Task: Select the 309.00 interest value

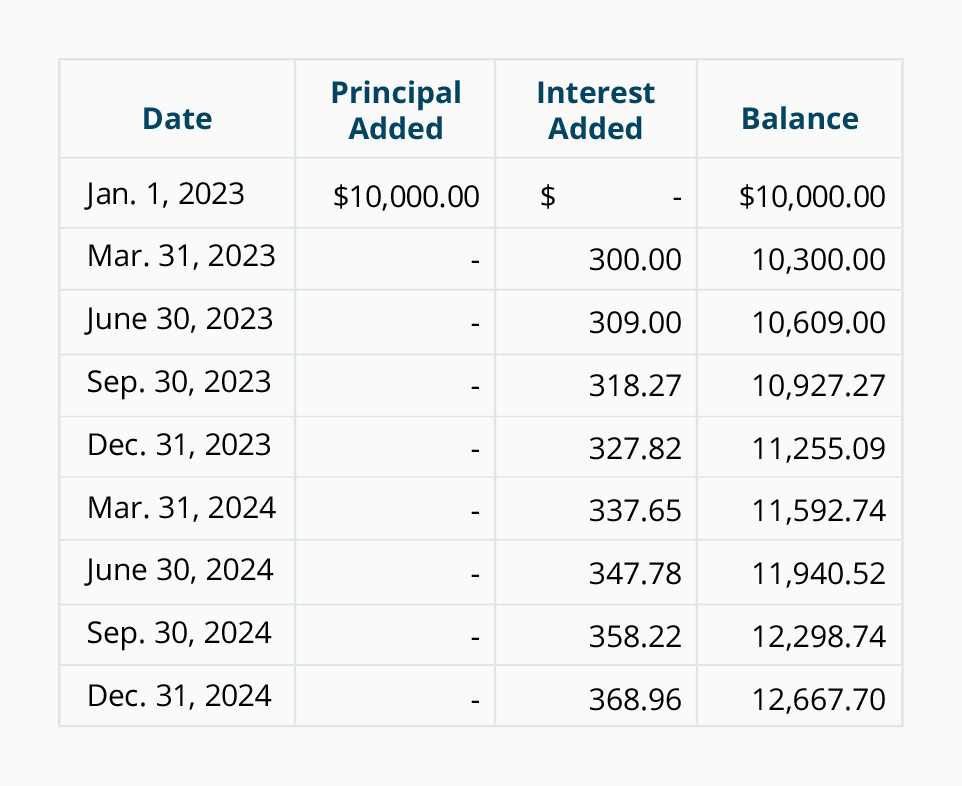Action: point(635,323)
